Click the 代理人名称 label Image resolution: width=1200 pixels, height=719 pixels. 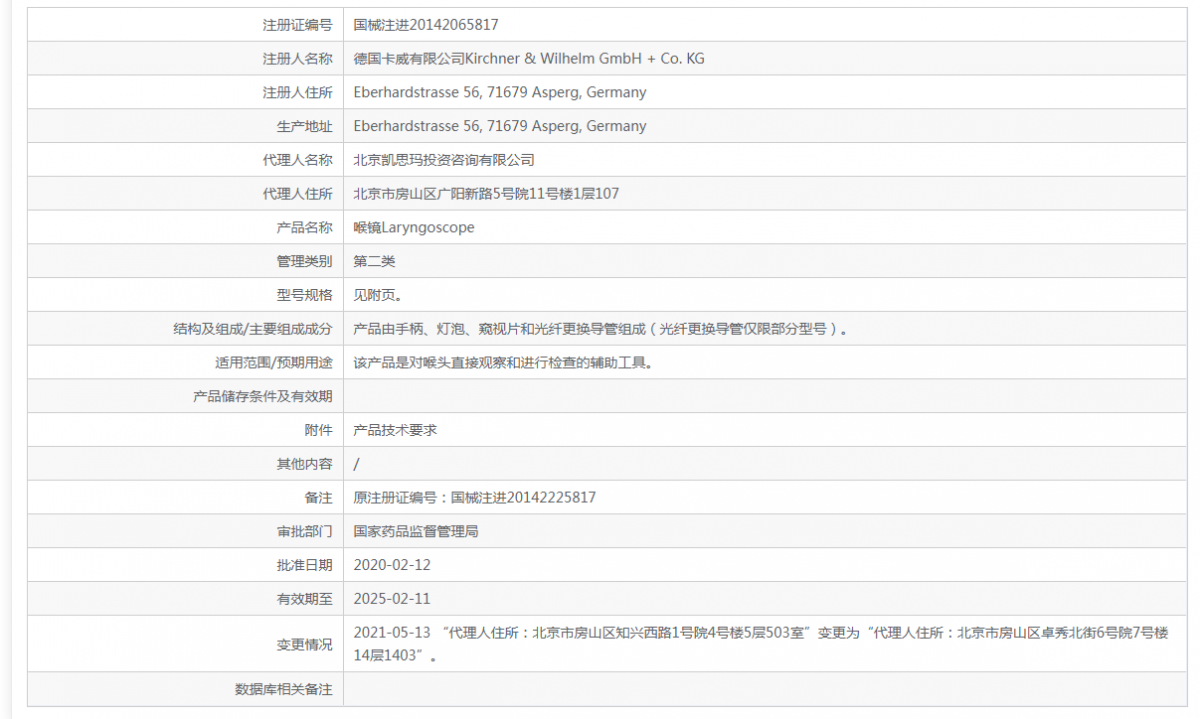[x=298, y=160]
